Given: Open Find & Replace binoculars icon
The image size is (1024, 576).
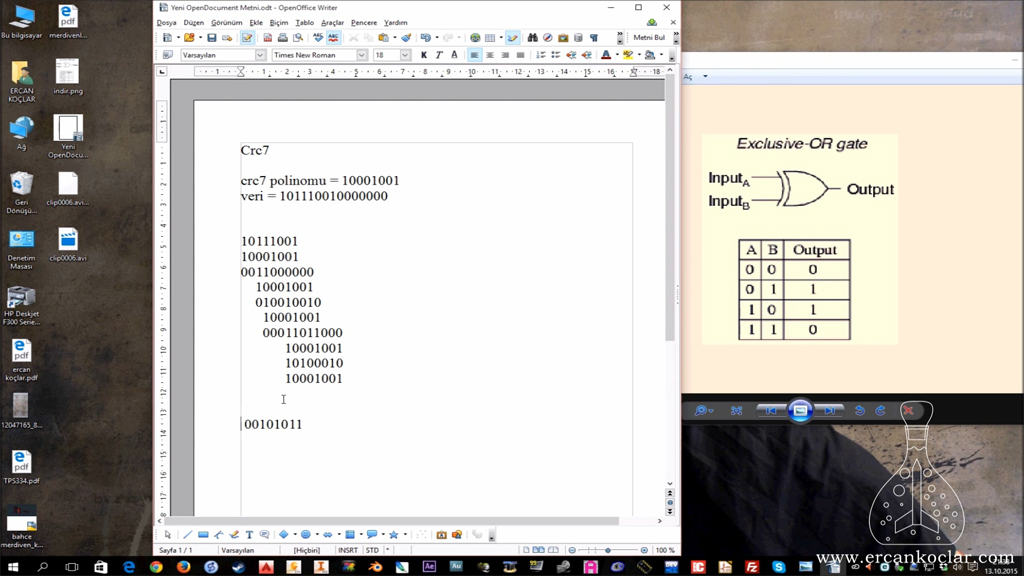Looking at the screenshot, I should pyautogui.click(x=532, y=38).
